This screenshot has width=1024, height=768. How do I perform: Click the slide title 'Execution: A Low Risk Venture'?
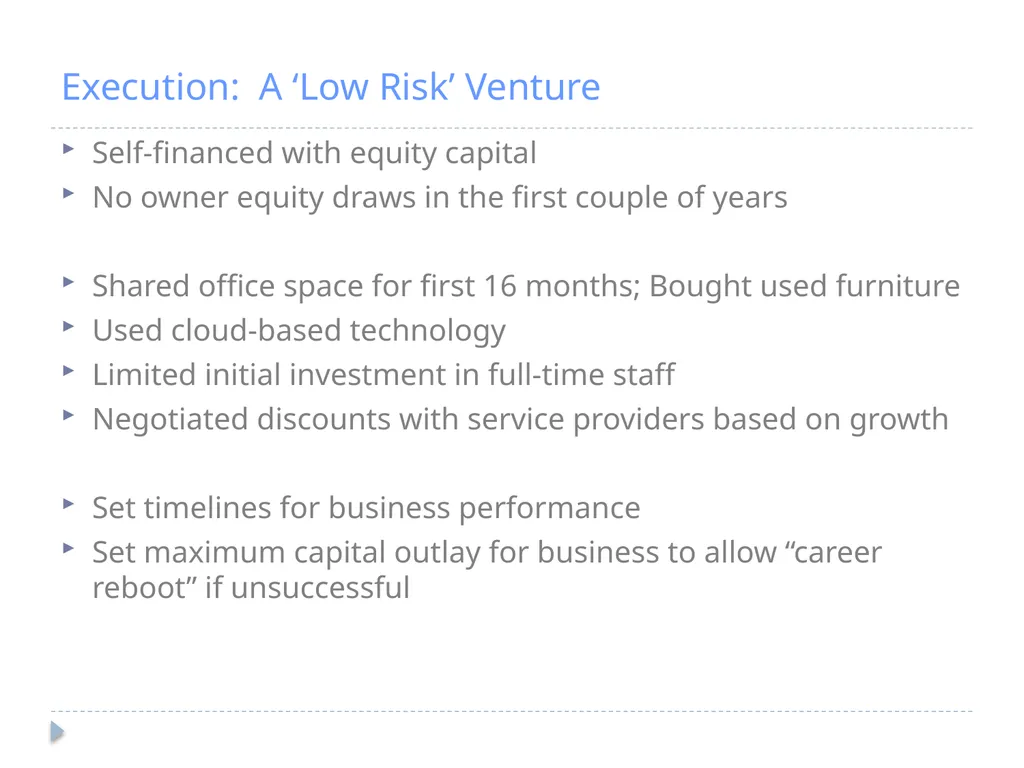pos(330,87)
